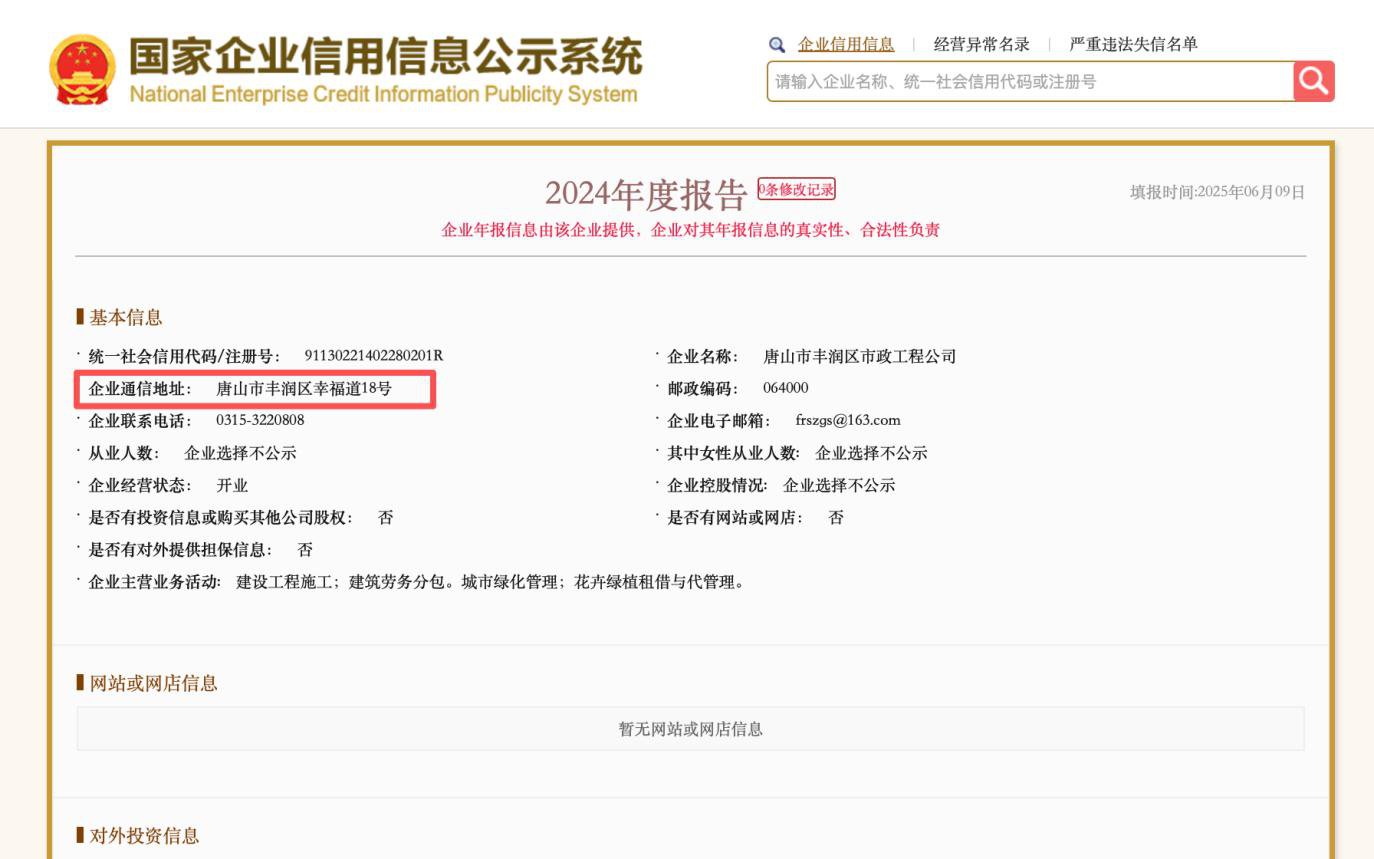Click the highlighted address 唐山市丰润区幸福道18号
Screen dimensions: 1374x859
(x=304, y=389)
